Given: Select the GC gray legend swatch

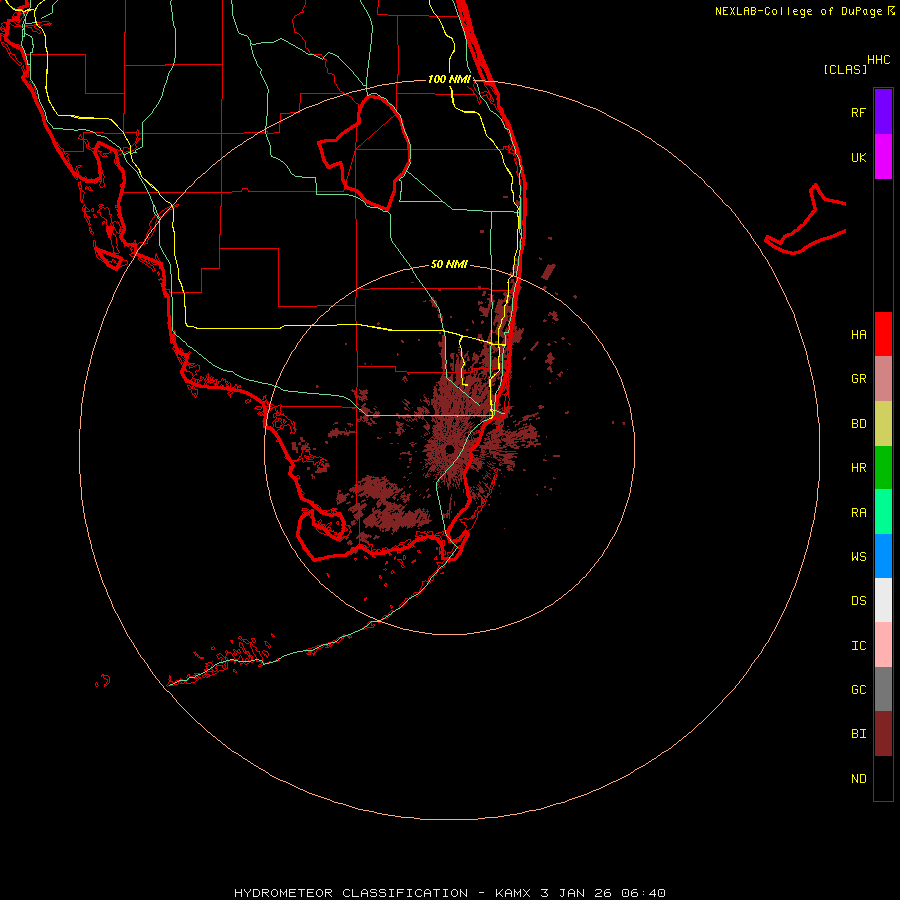Looking at the screenshot, I should pos(883,689).
